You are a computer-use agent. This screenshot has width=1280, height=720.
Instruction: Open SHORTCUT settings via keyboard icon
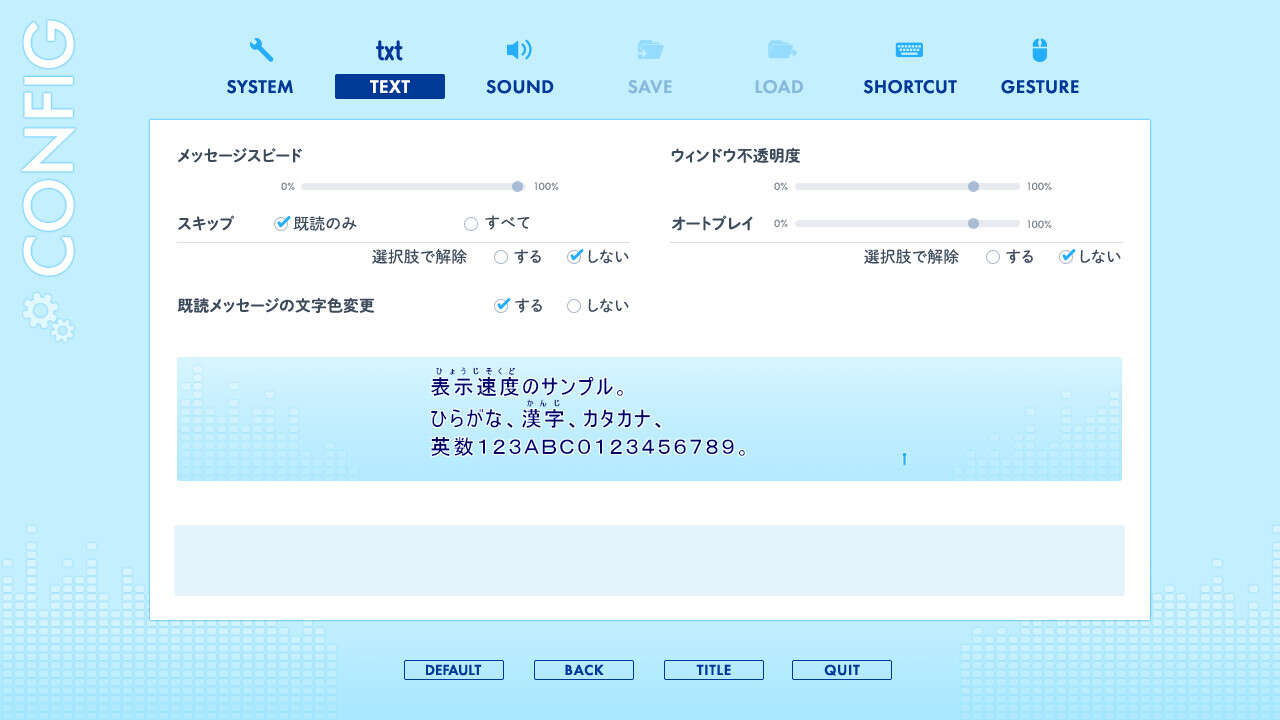click(x=909, y=48)
